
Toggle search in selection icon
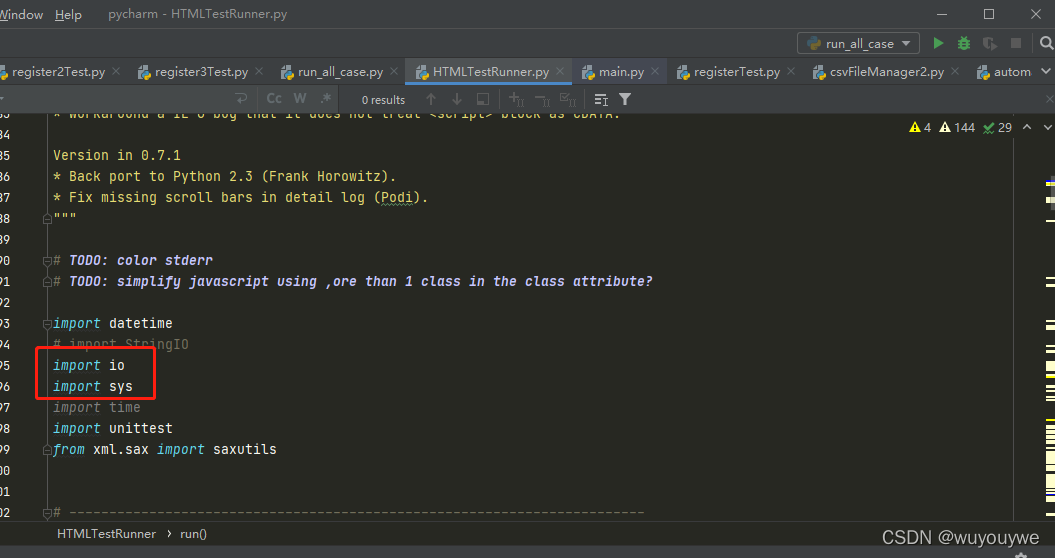[x=482, y=99]
